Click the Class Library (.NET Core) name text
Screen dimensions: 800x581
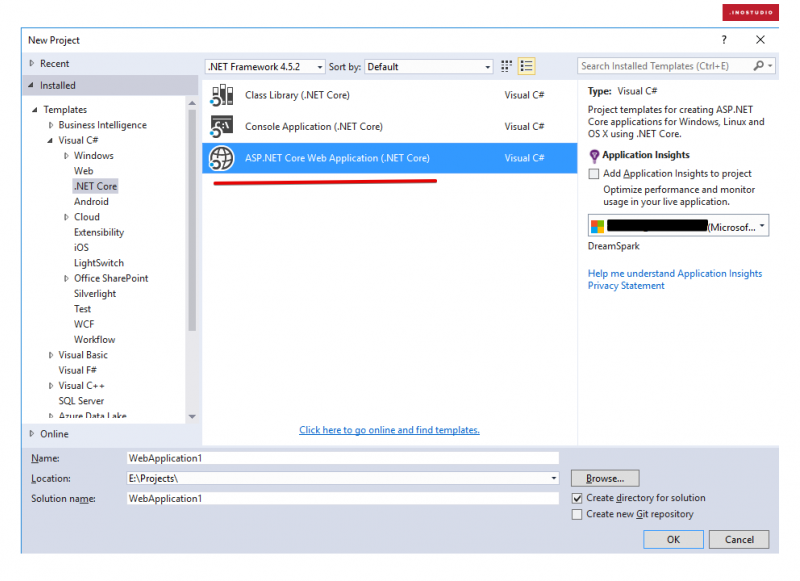297,95
